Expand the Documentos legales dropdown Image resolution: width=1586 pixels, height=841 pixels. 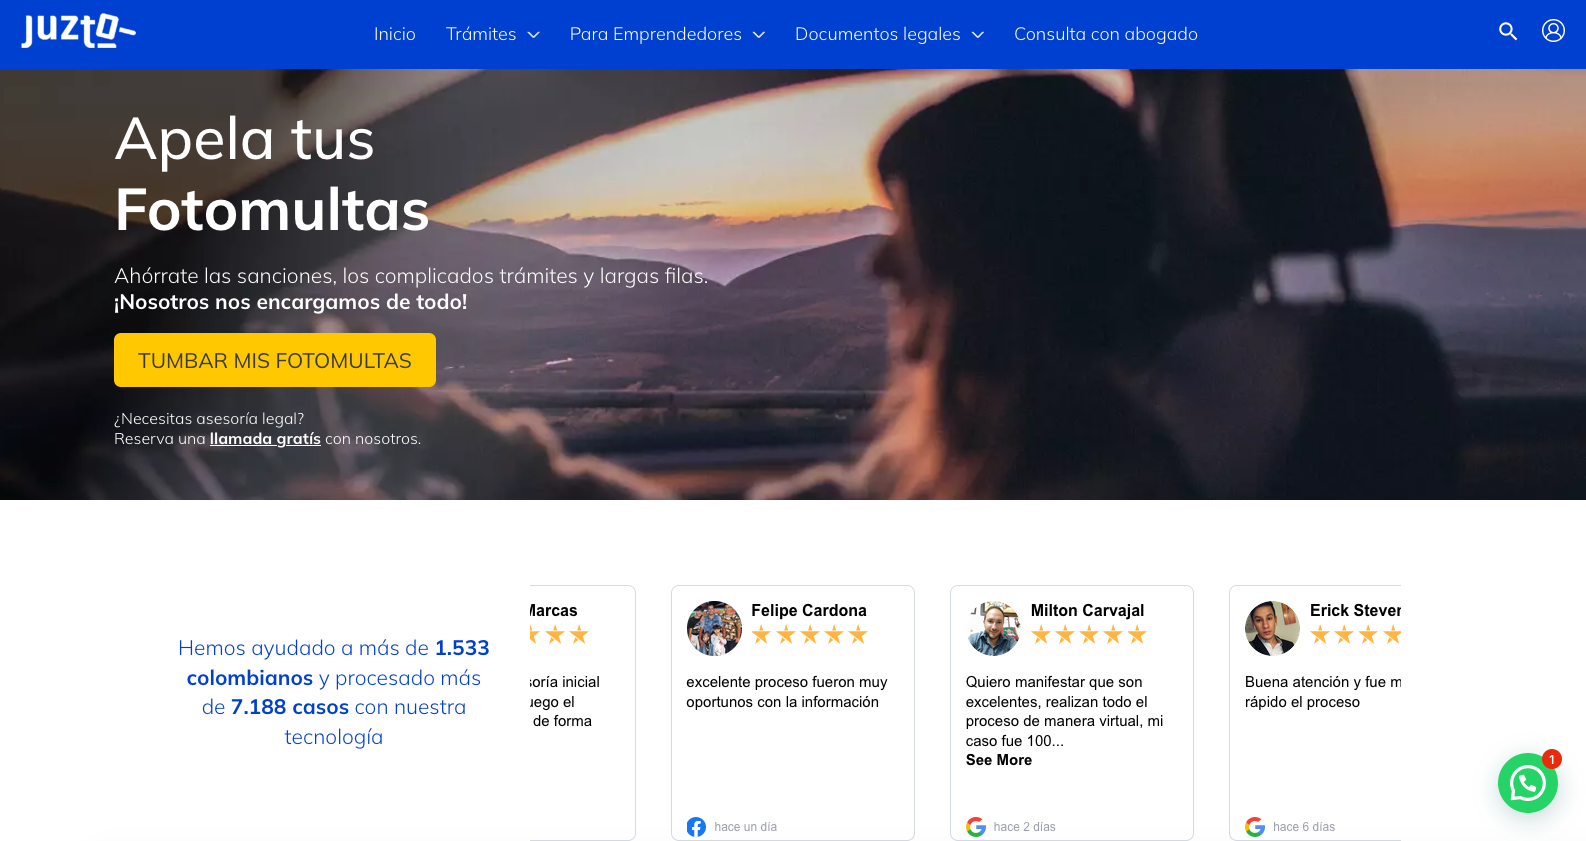point(888,34)
